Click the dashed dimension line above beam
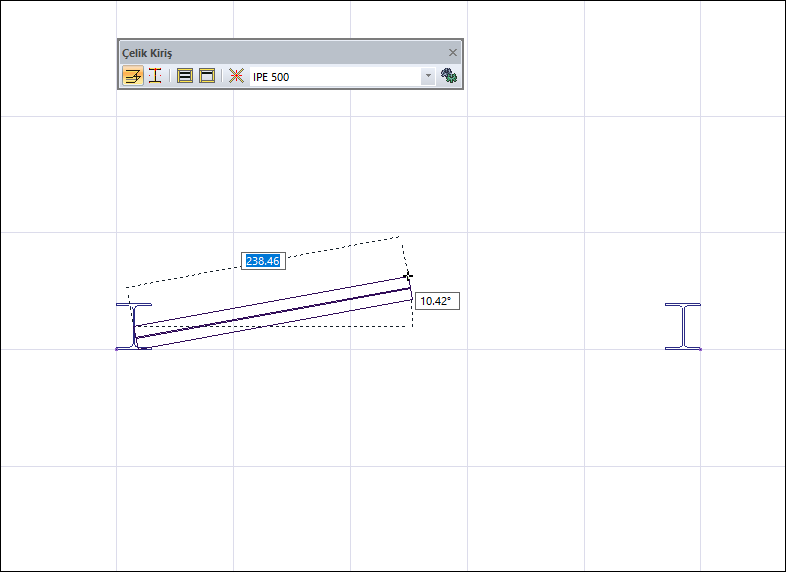786x572 pixels. pyautogui.click(x=330, y=250)
